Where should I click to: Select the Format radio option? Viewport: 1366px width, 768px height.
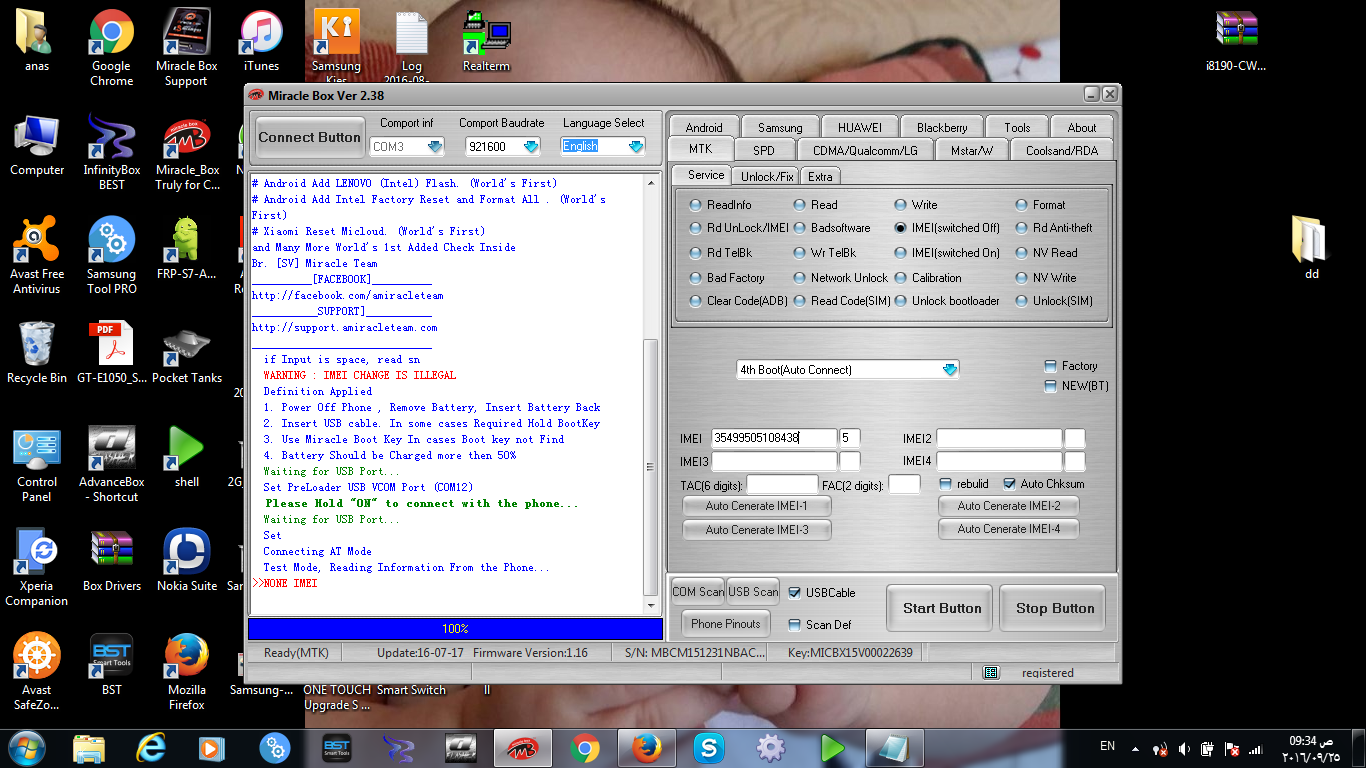(1040, 205)
